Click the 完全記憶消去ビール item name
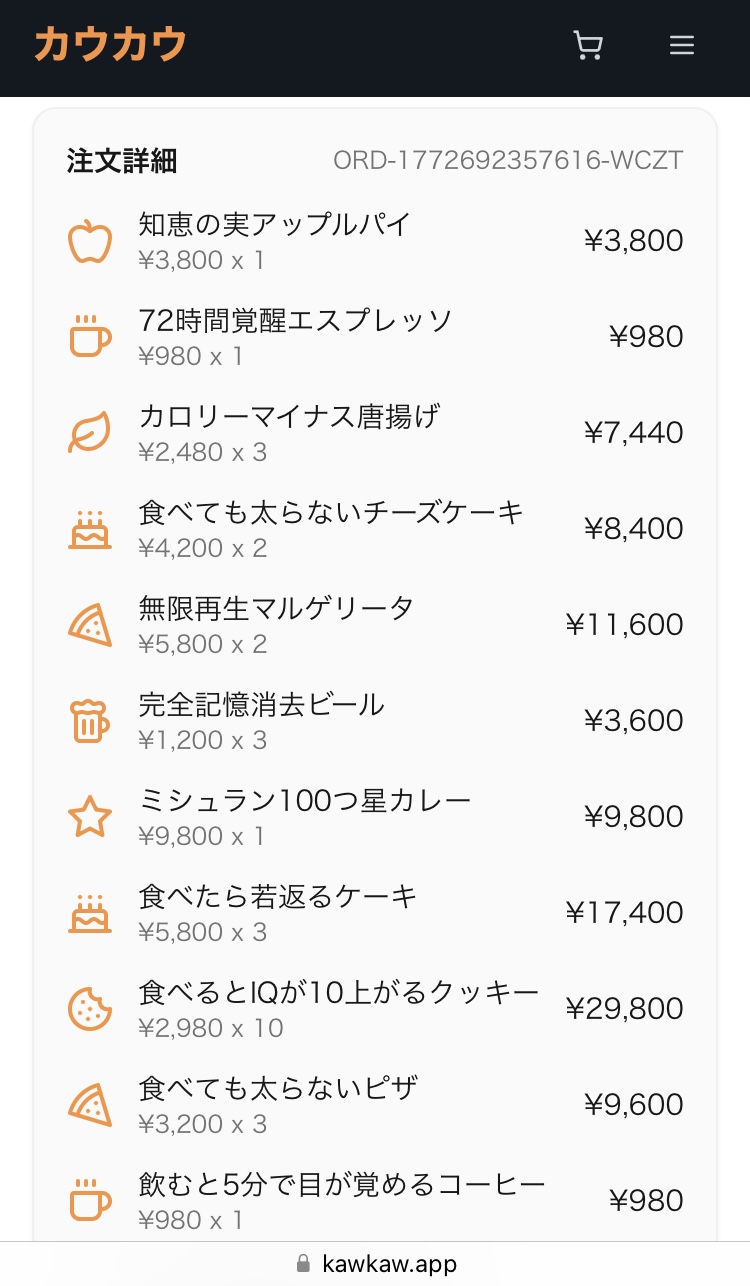Viewport: 750px width, 1286px height. coord(261,704)
